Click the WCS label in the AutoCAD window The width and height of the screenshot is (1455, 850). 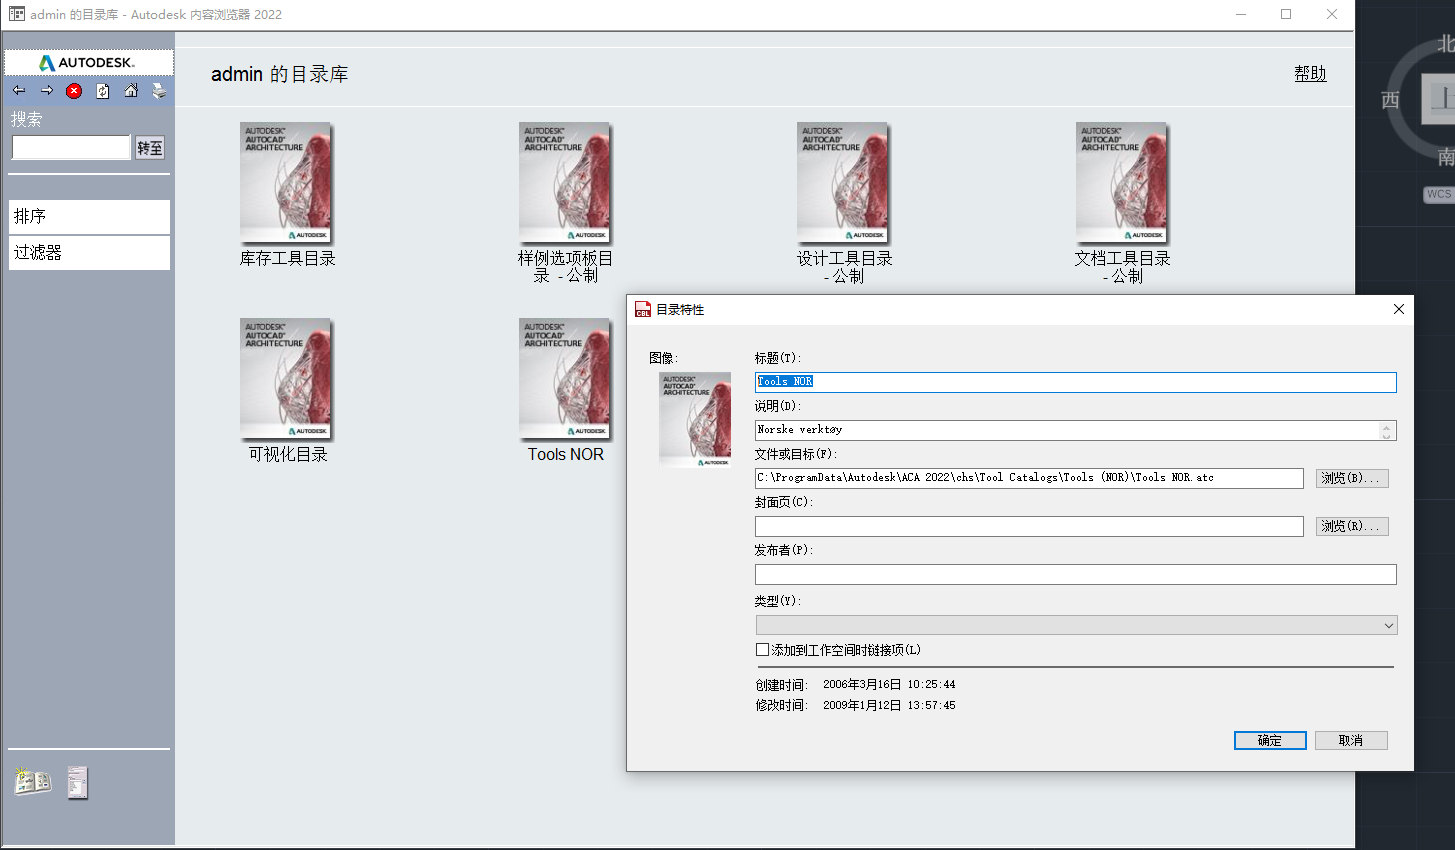click(x=1438, y=195)
